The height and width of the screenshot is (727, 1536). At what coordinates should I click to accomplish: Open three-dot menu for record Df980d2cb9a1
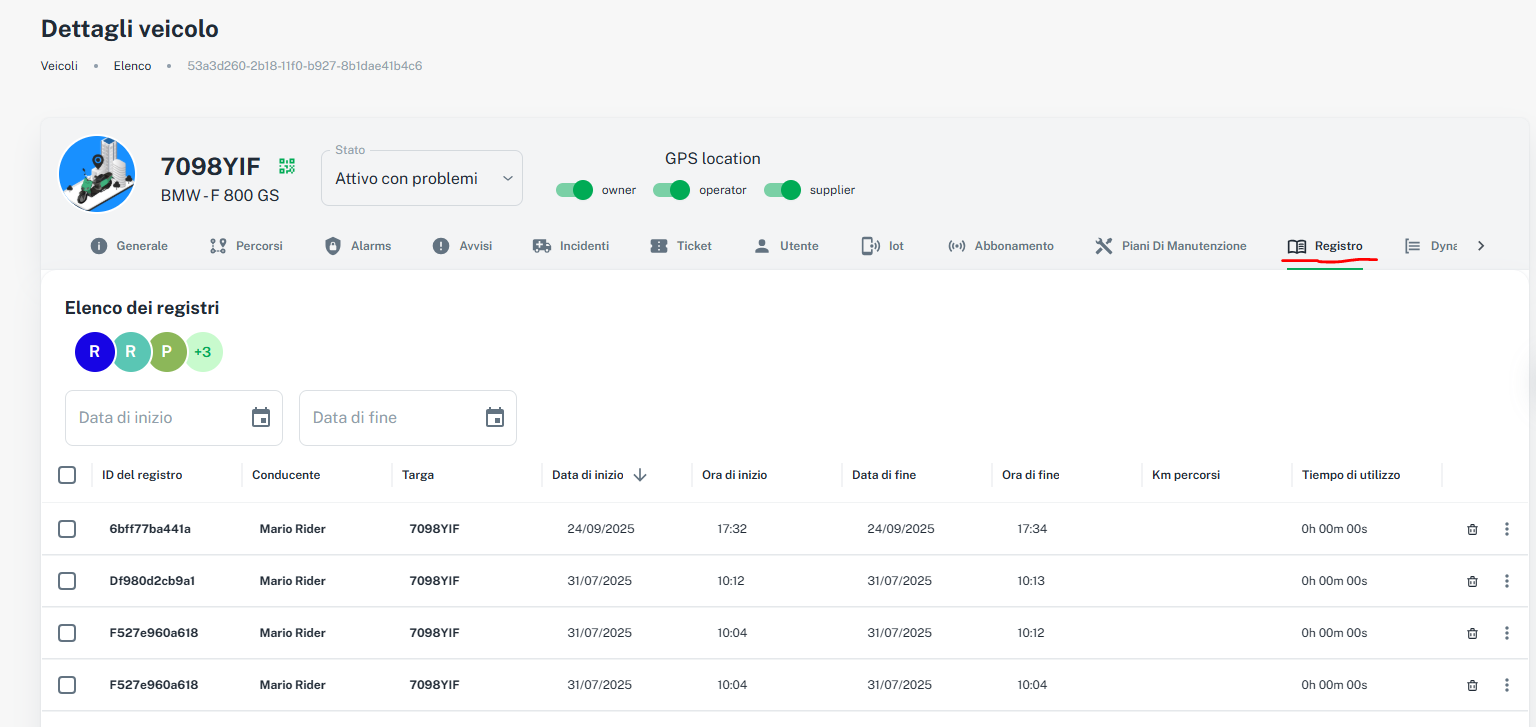pyautogui.click(x=1507, y=581)
